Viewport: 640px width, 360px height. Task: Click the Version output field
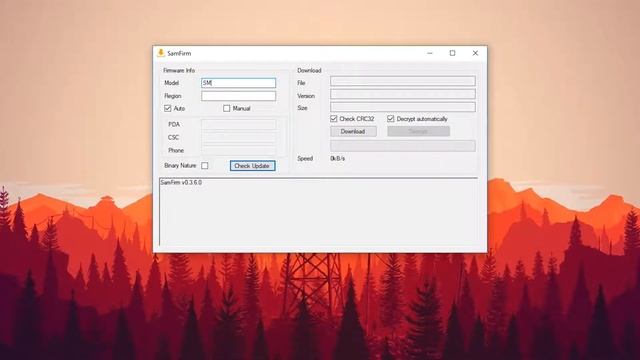403,94
